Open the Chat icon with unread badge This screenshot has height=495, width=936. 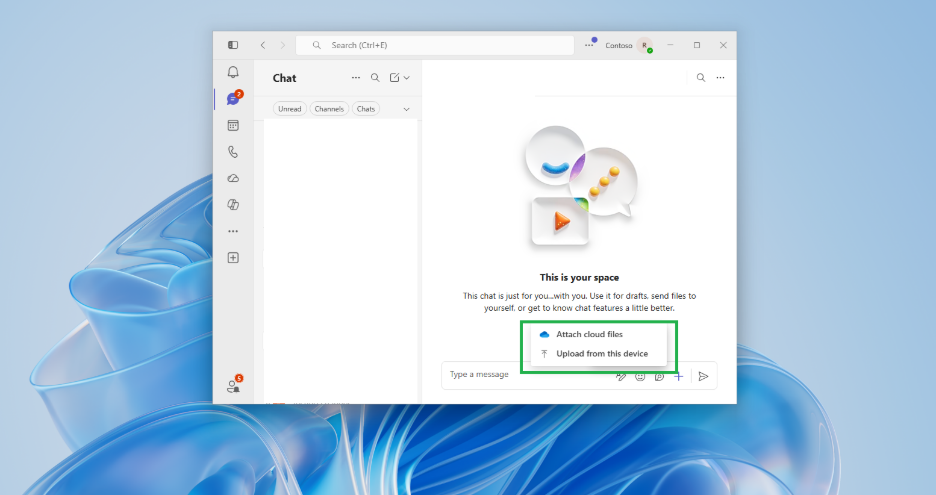tap(233, 99)
